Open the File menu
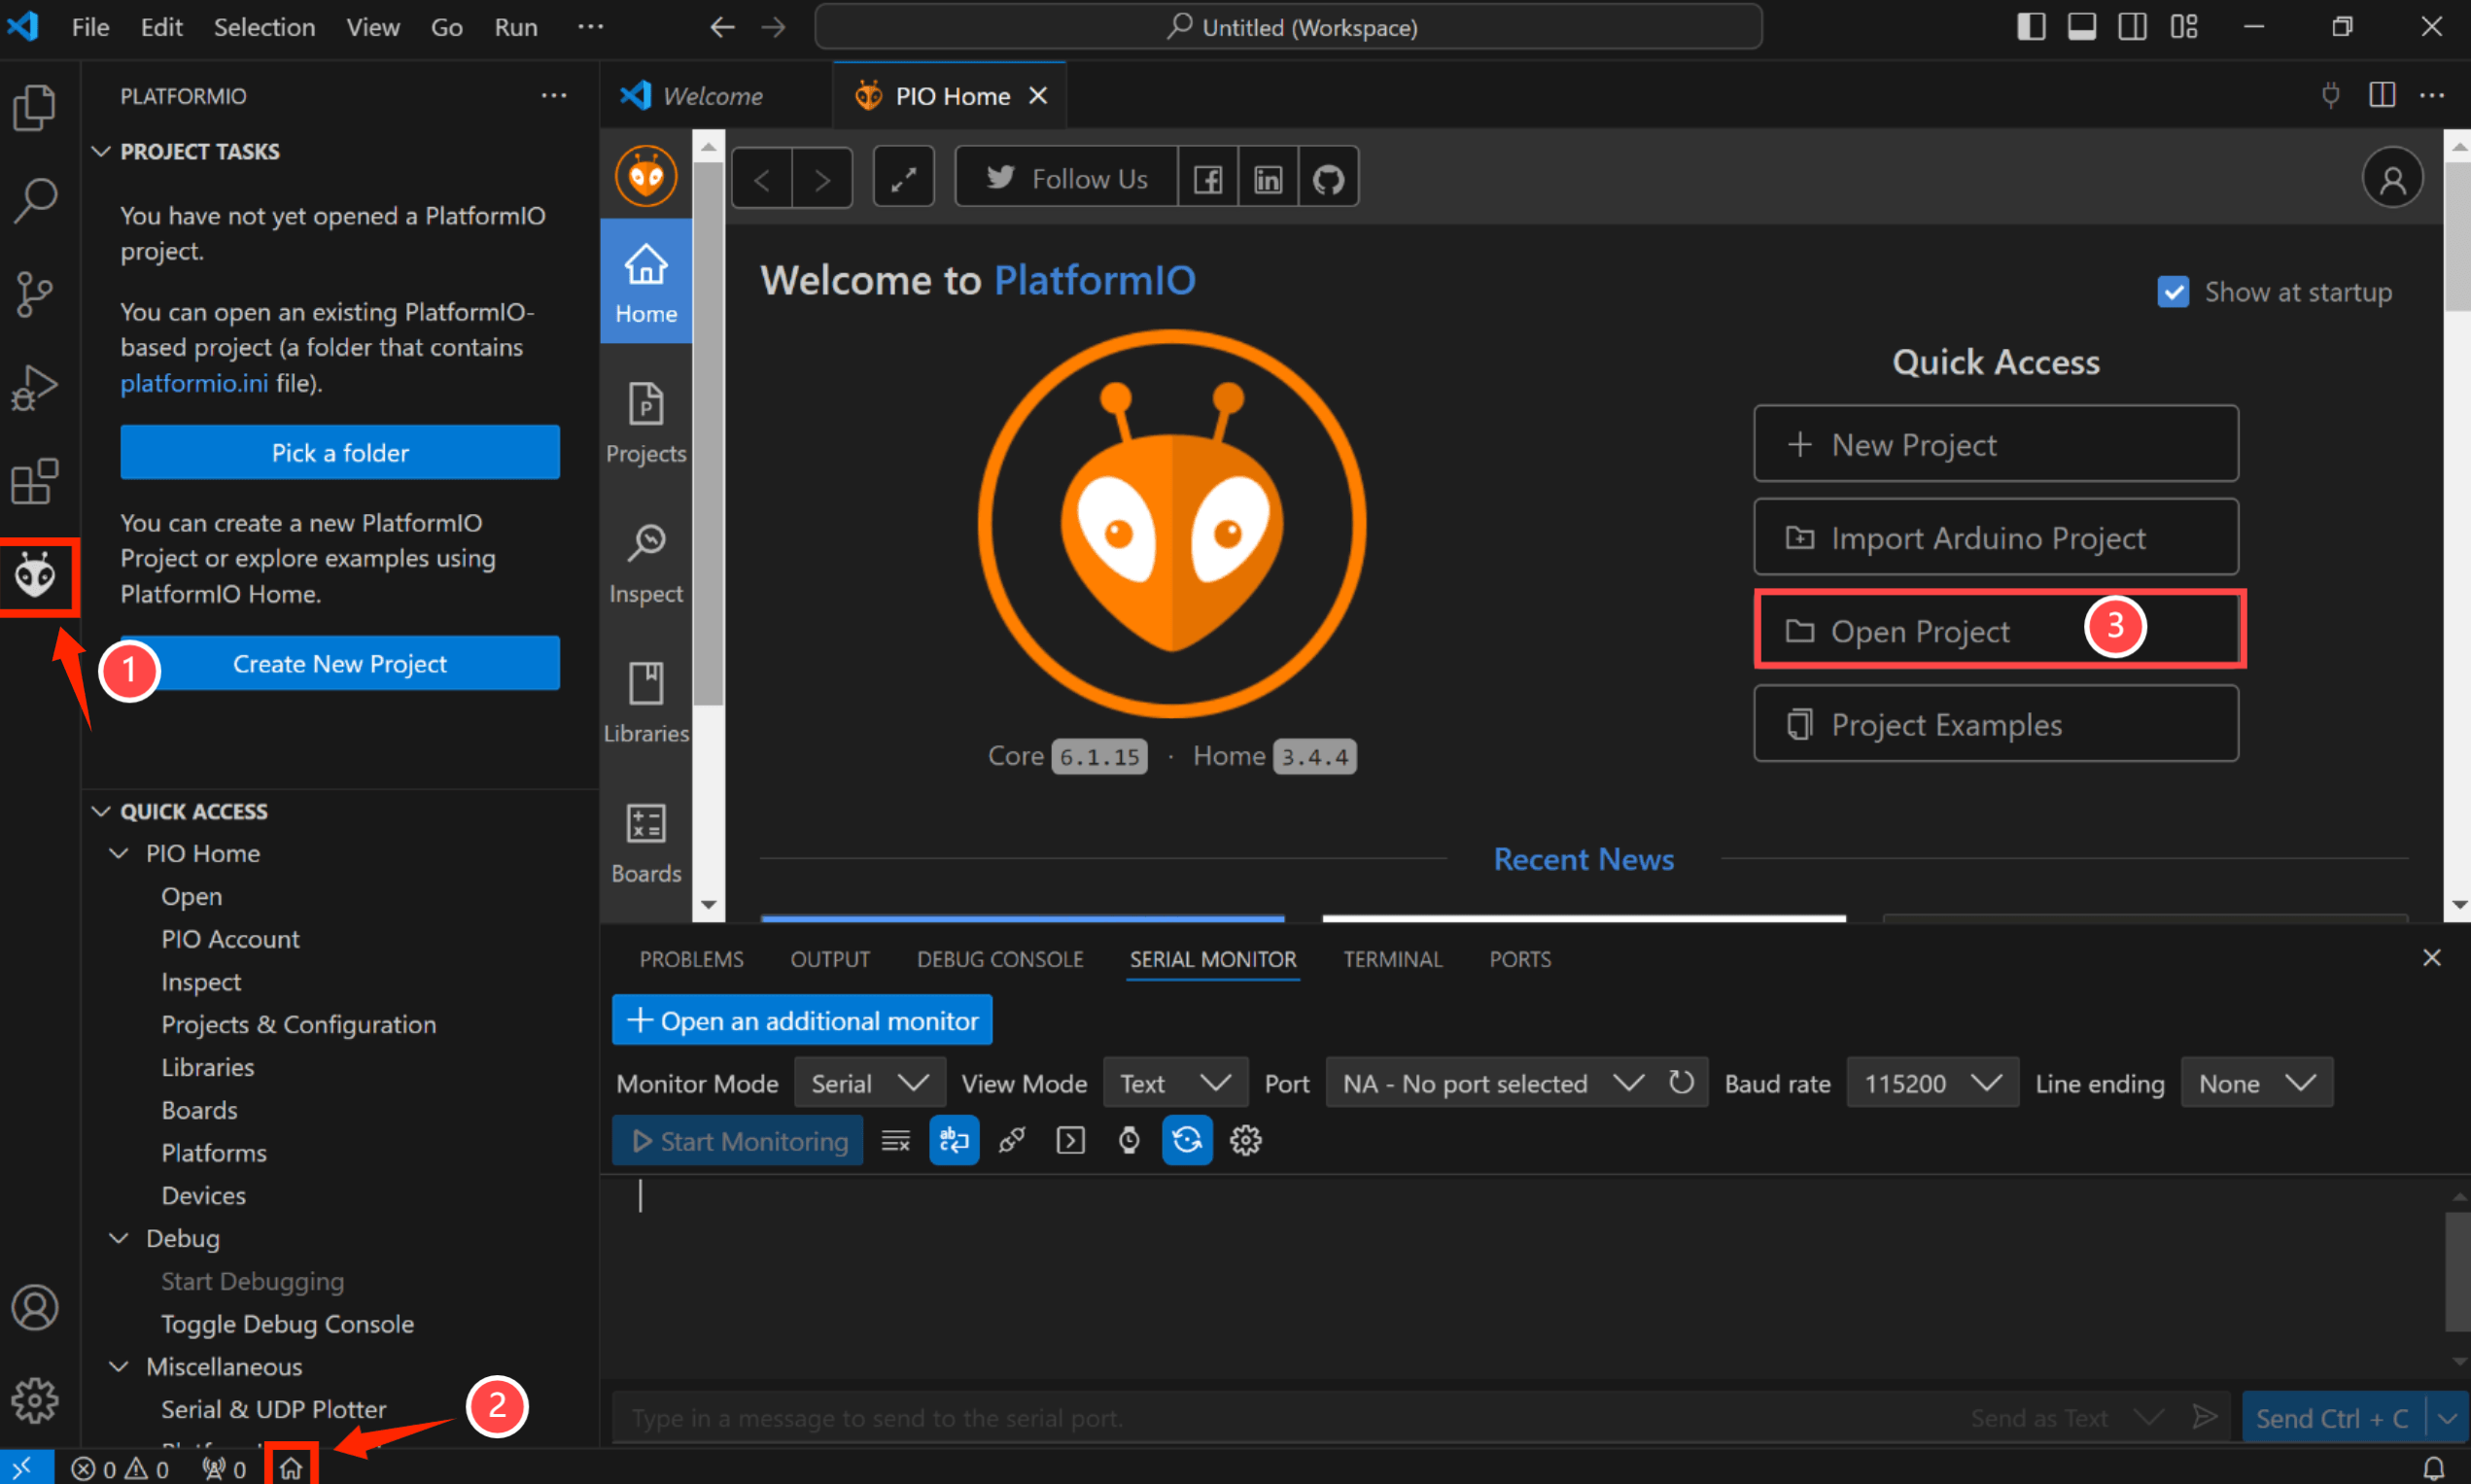Image resolution: width=2471 pixels, height=1484 pixels. click(x=90, y=27)
